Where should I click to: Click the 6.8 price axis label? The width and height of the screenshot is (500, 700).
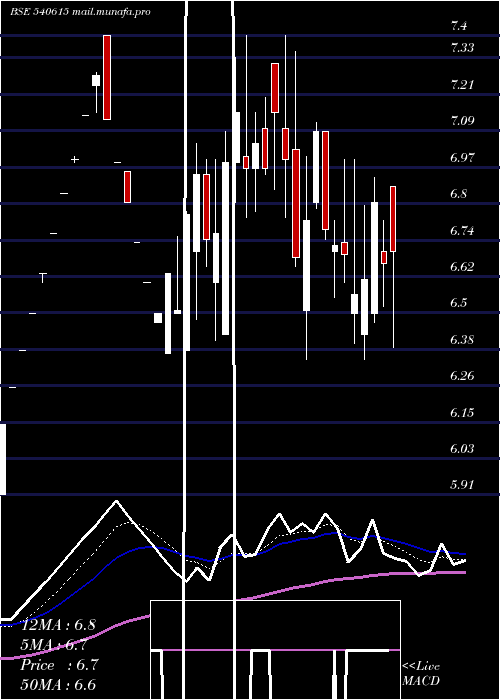click(x=459, y=194)
